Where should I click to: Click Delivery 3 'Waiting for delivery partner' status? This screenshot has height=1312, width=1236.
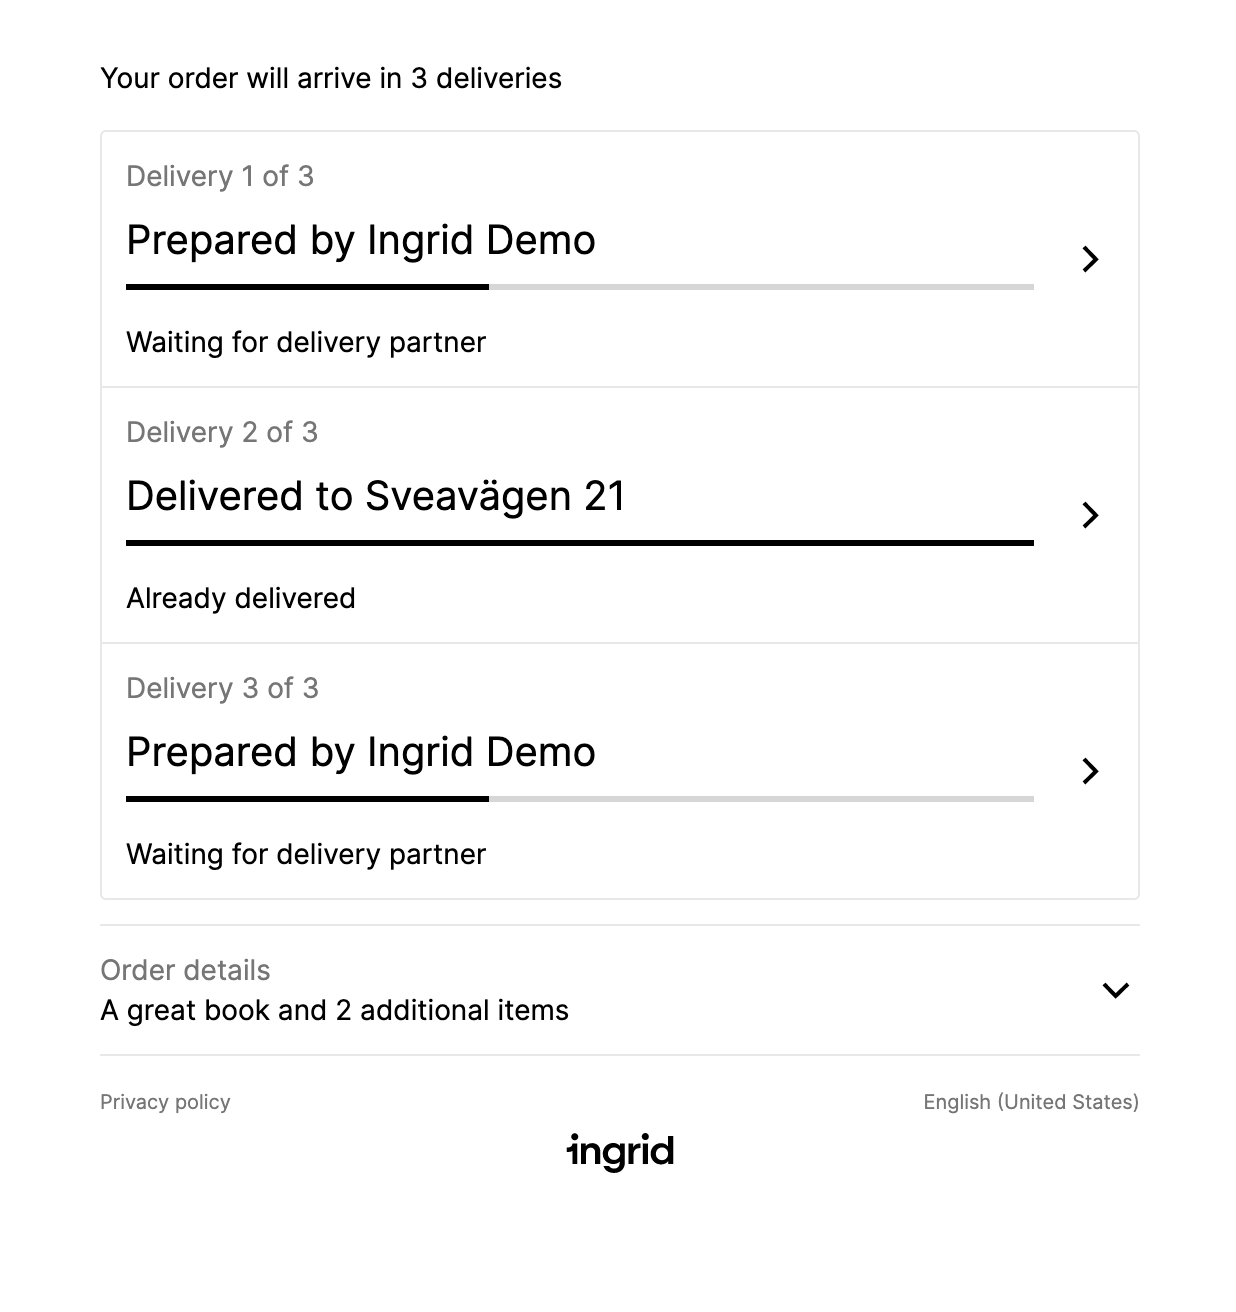coord(306,854)
